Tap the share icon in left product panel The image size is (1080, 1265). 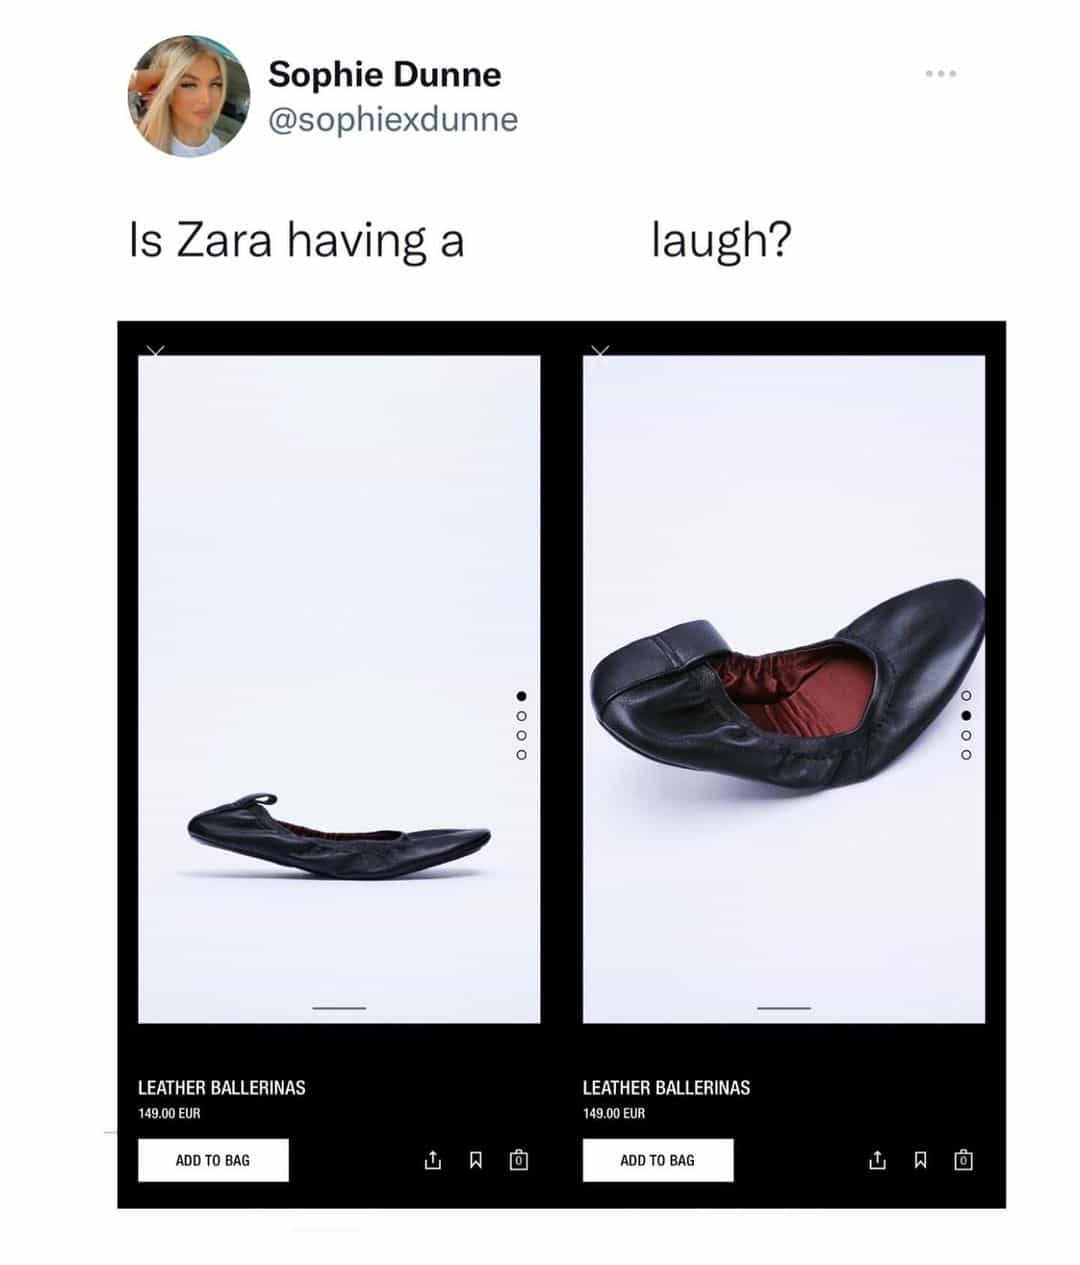pos(432,1160)
